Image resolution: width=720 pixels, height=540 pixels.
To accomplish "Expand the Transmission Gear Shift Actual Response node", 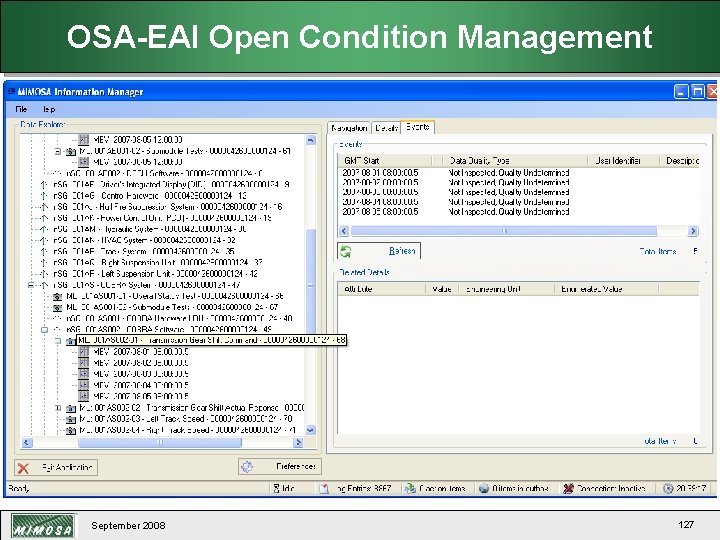I will 58,408.
